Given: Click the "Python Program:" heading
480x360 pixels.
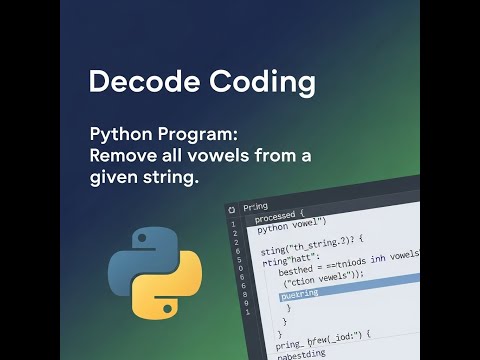Looking at the screenshot, I should tap(164, 134).
